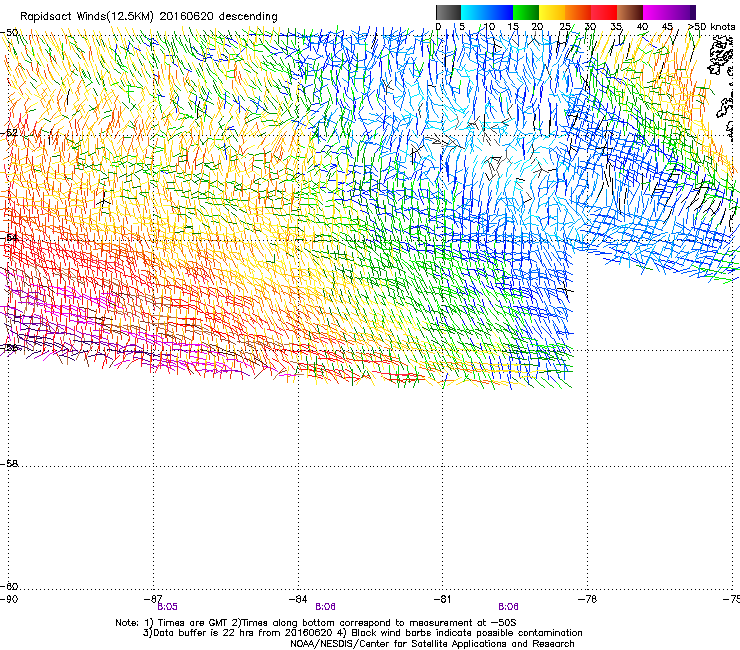Click the gray 0-5 knots legend segment
This screenshot has width=740, height=650.
point(448,12)
